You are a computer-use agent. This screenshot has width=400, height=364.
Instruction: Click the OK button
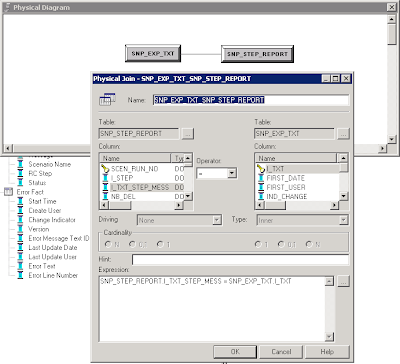click(235, 352)
